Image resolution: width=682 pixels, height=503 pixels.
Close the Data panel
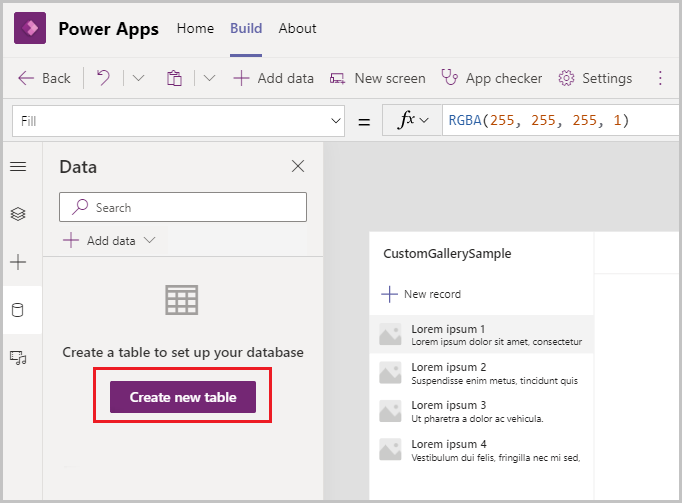click(298, 167)
